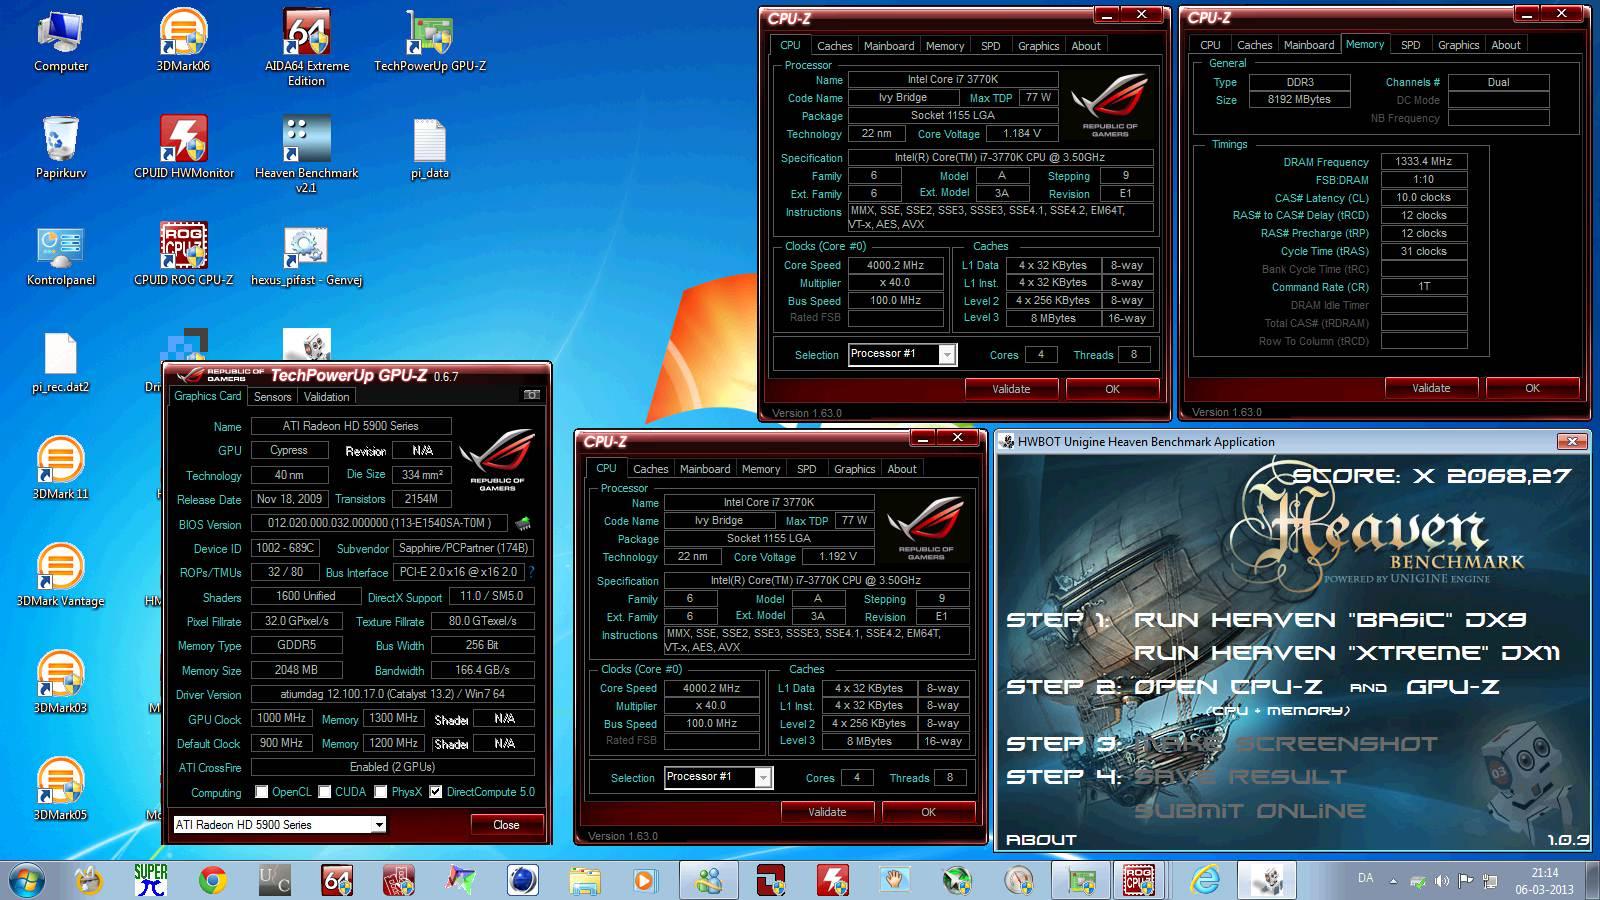Click the Windows Start button
The width and height of the screenshot is (1600, 900).
[x=27, y=880]
